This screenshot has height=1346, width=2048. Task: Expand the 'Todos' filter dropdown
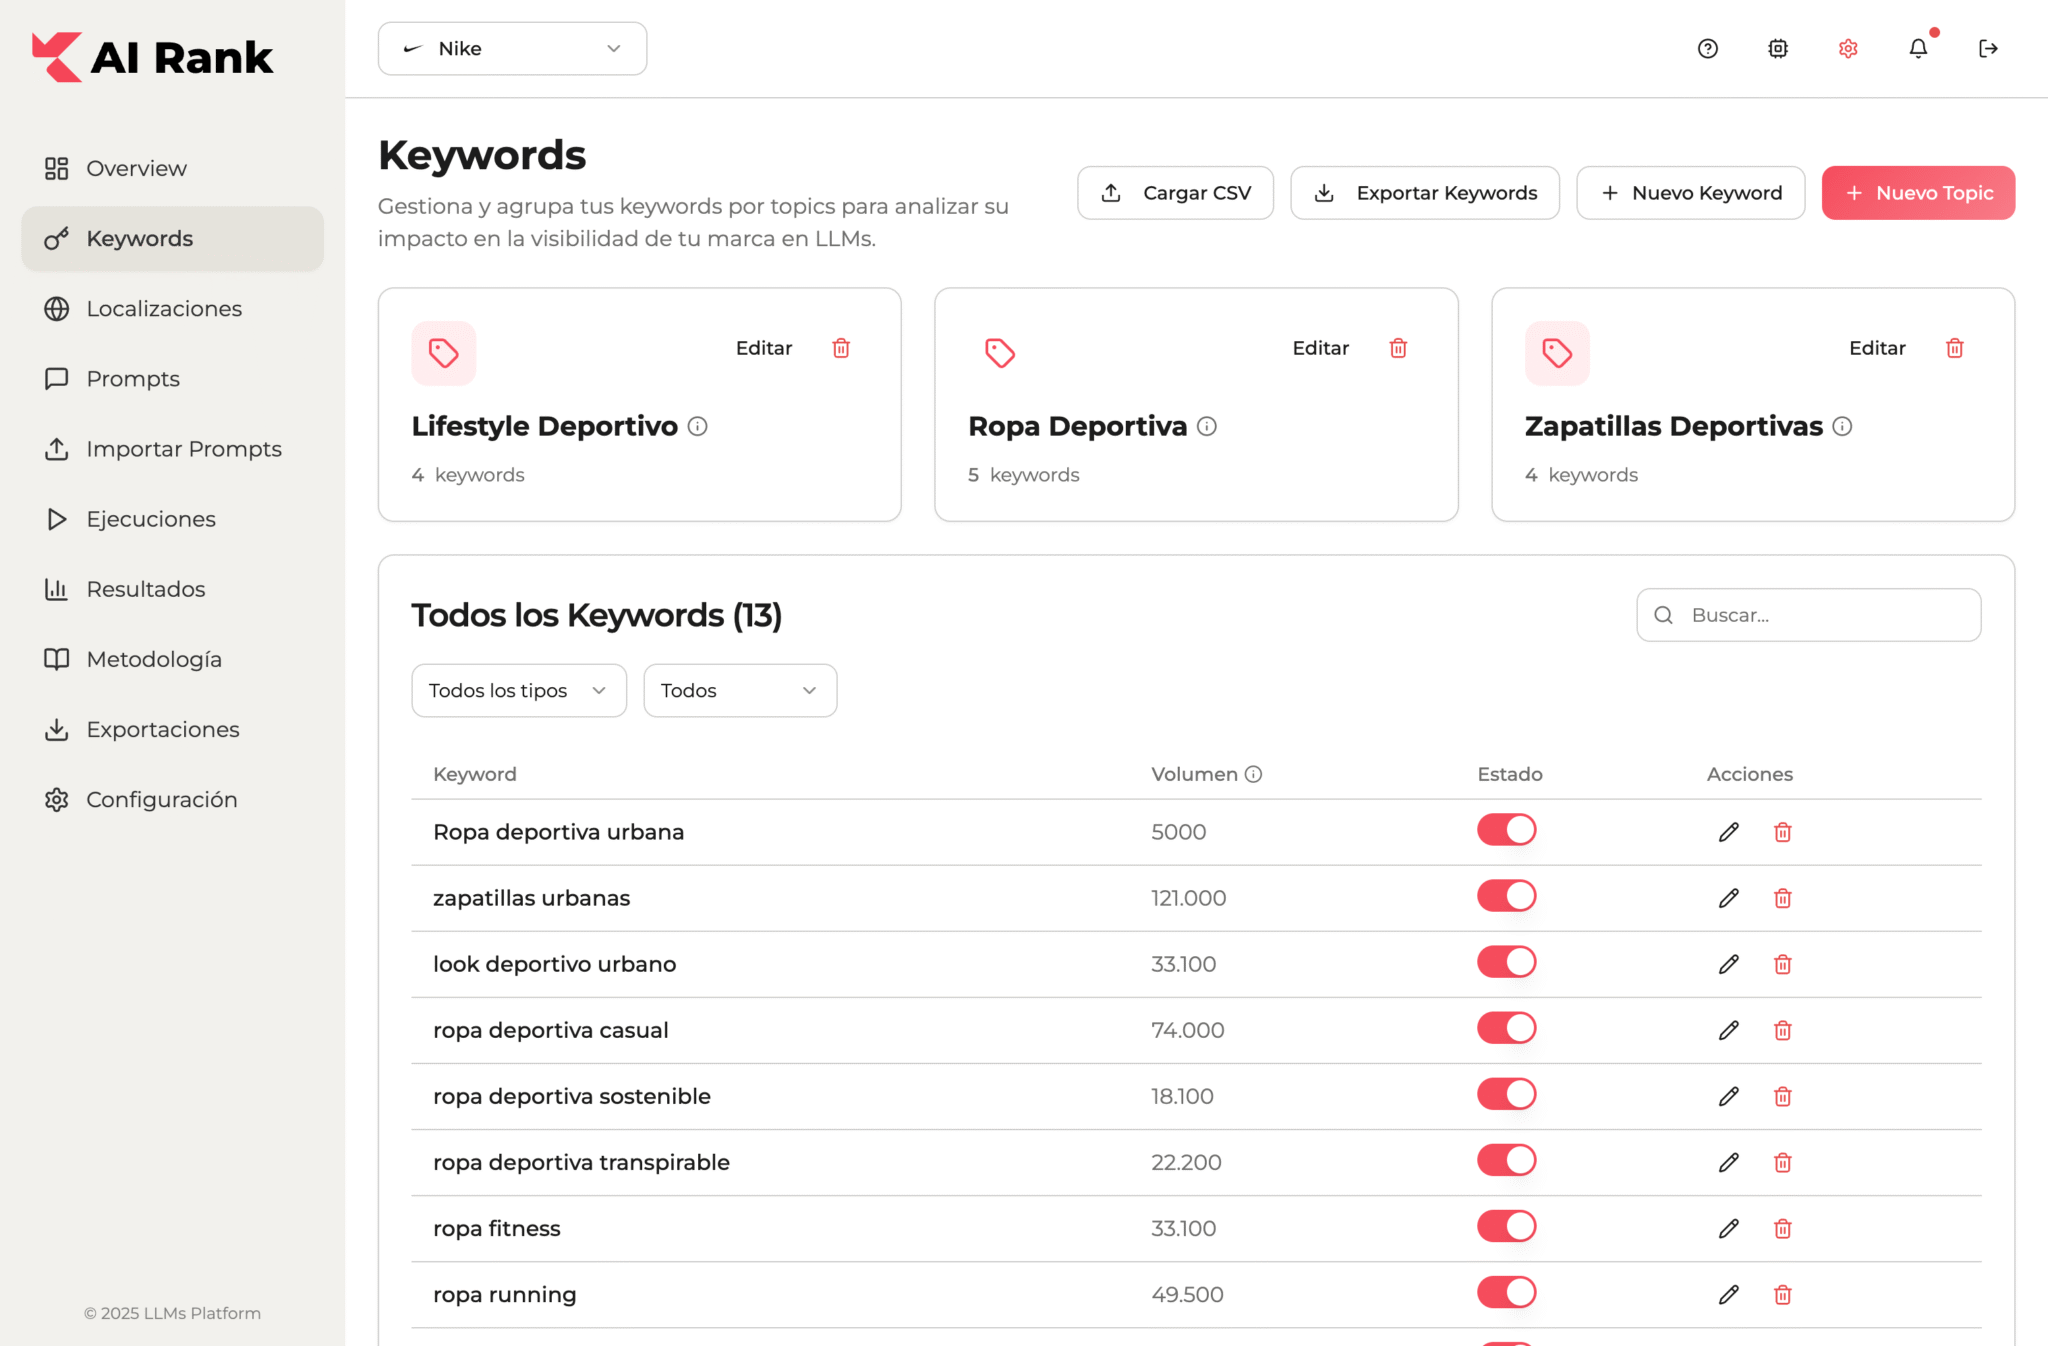click(740, 691)
